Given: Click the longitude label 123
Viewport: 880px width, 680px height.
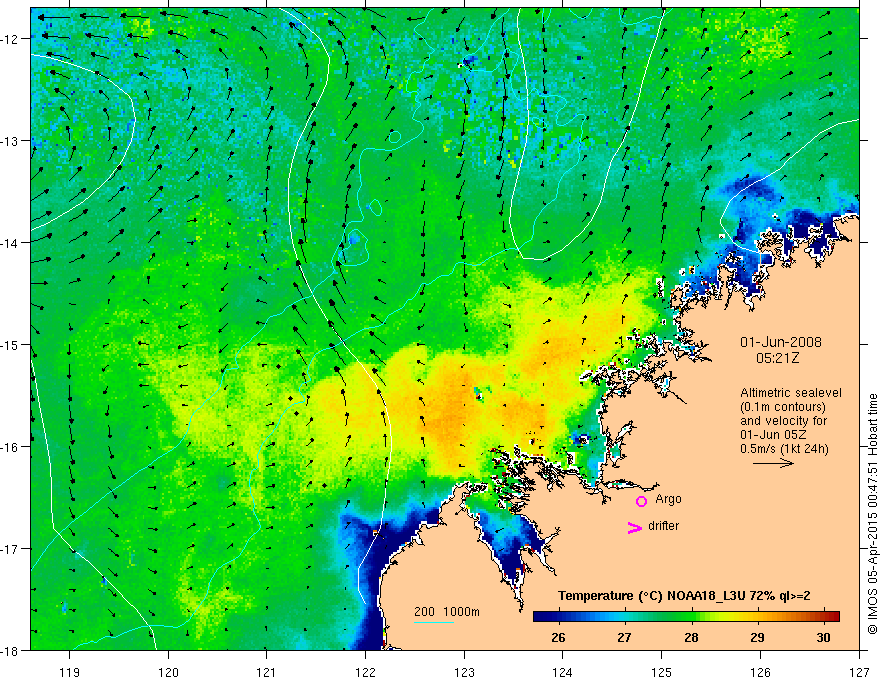Looking at the screenshot, I should coord(465,672).
